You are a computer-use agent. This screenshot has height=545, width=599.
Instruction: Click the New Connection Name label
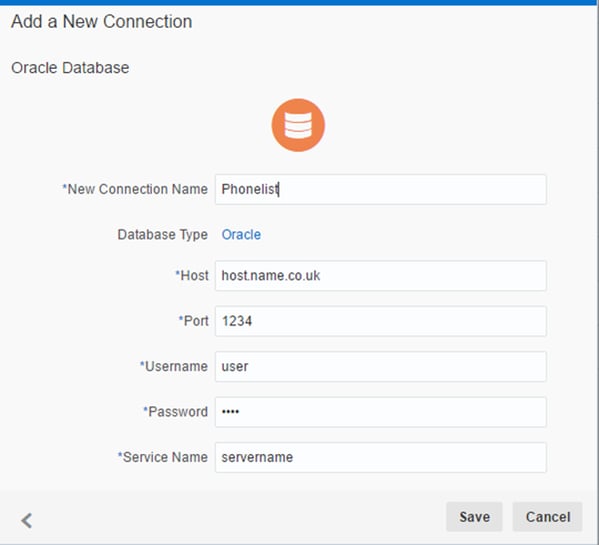click(135, 189)
